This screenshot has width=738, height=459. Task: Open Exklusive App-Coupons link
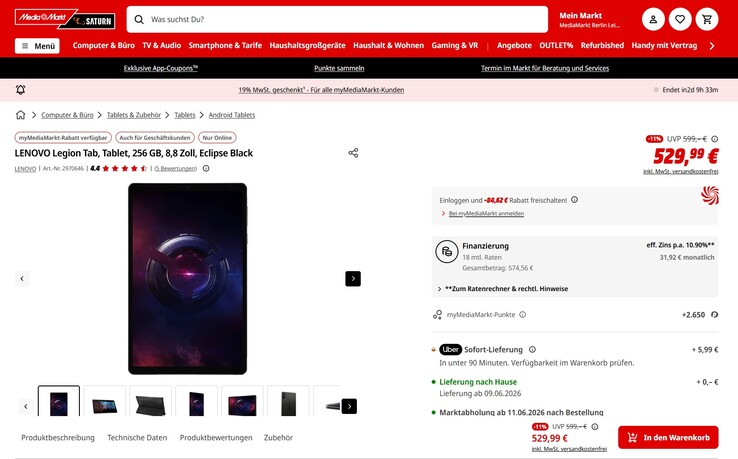click(x=160, y=68)
